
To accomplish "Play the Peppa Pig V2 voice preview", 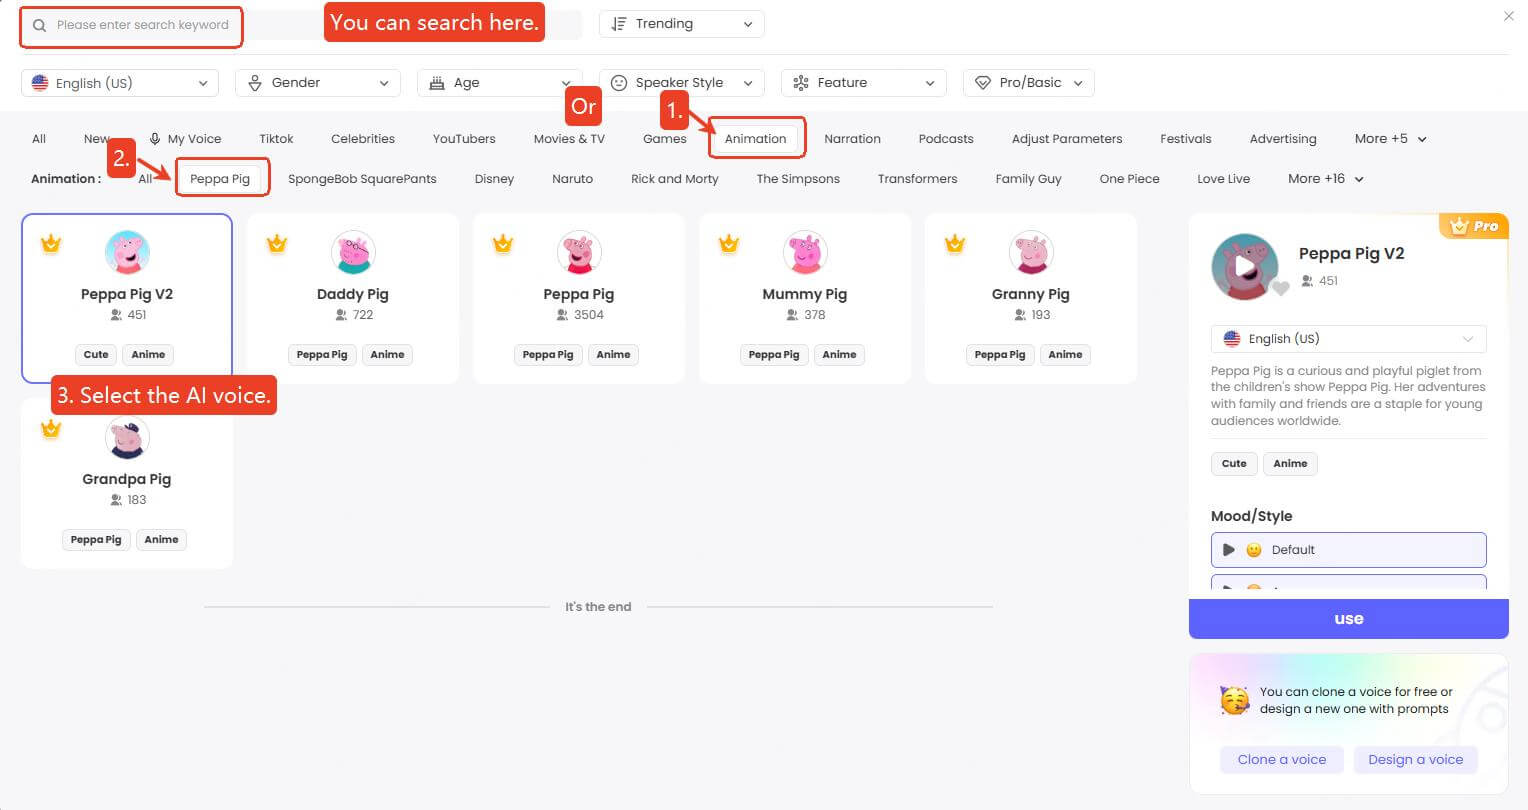I will (1243, 267).
